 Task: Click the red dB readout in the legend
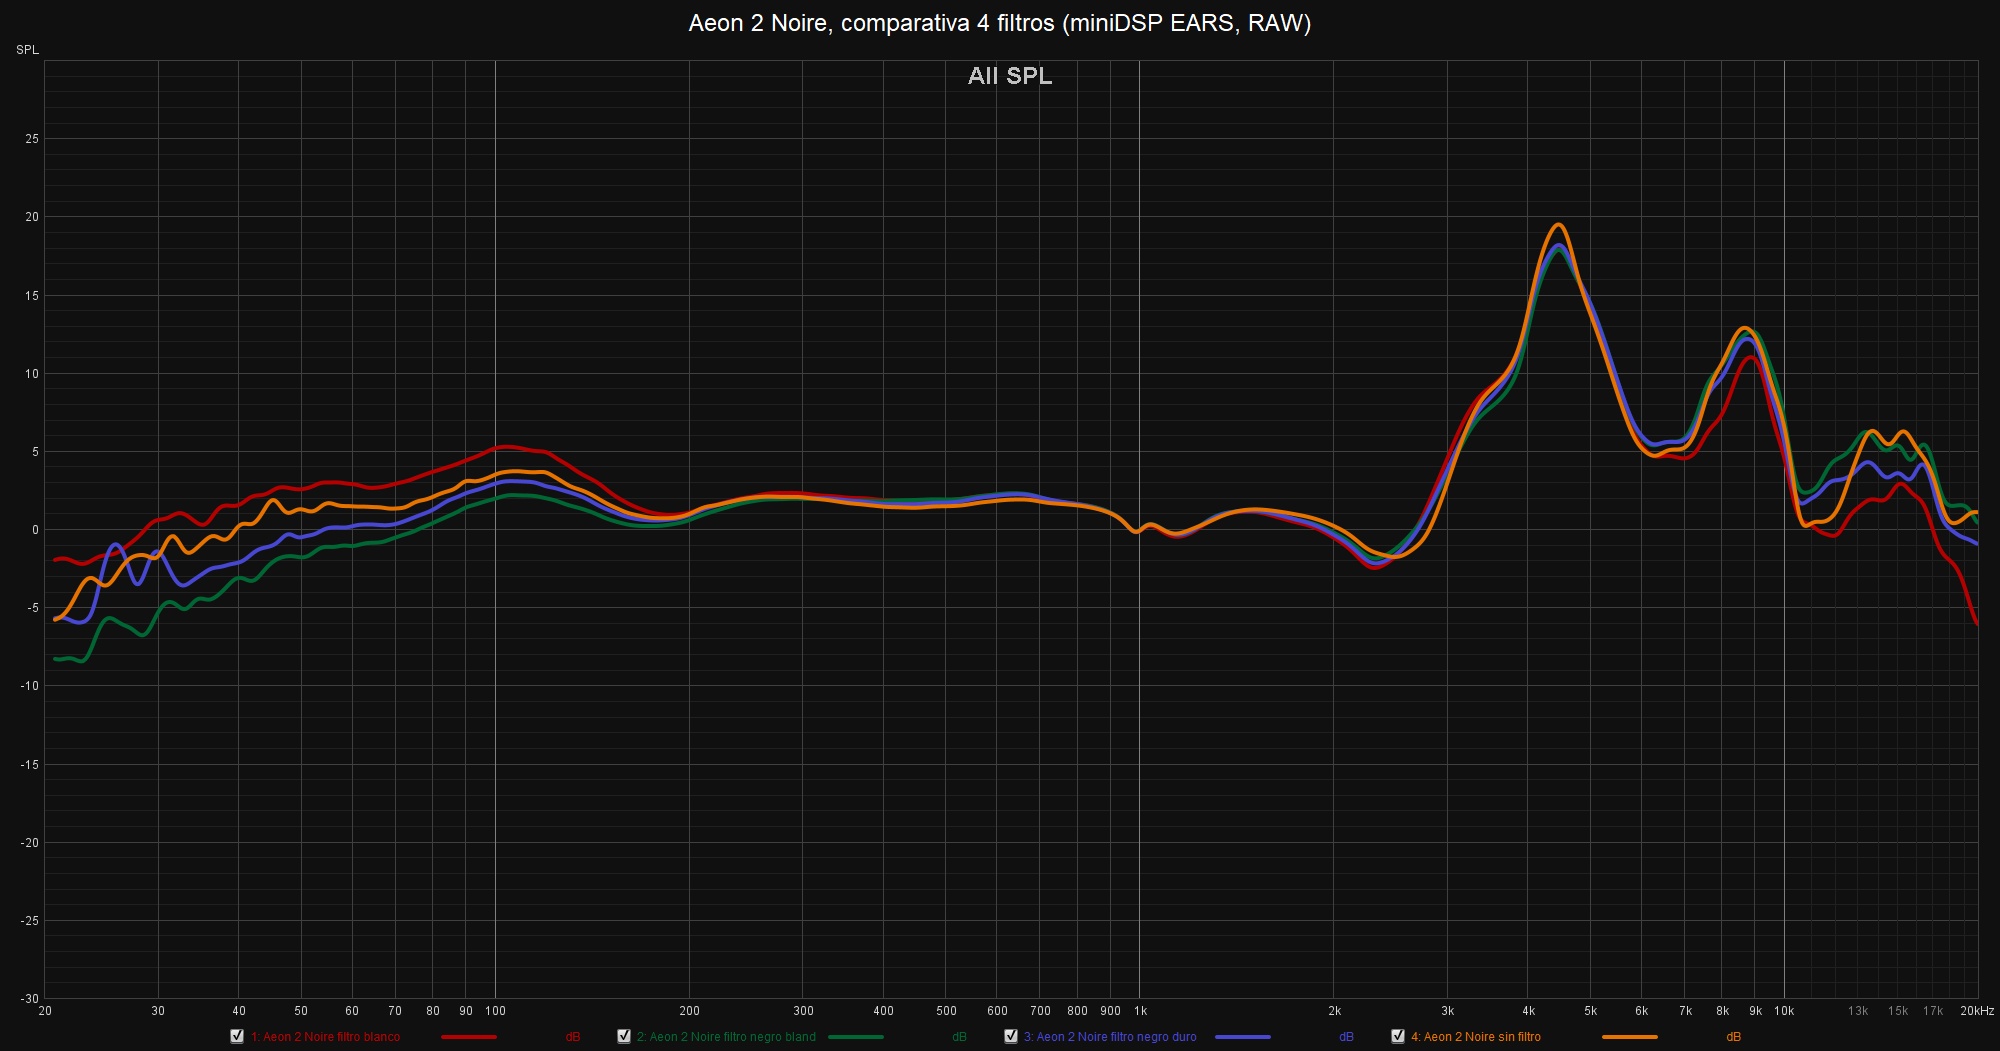click(573, 1037)
